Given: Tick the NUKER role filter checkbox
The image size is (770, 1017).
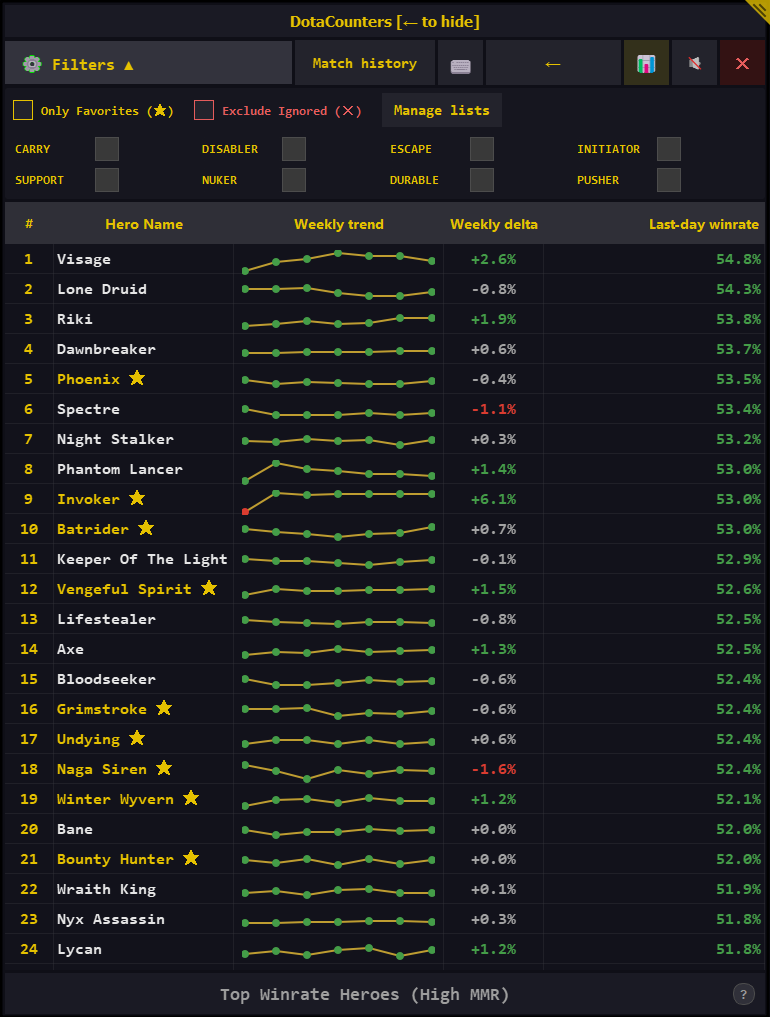Looking at the screenshot, I should tap(294, 180).
